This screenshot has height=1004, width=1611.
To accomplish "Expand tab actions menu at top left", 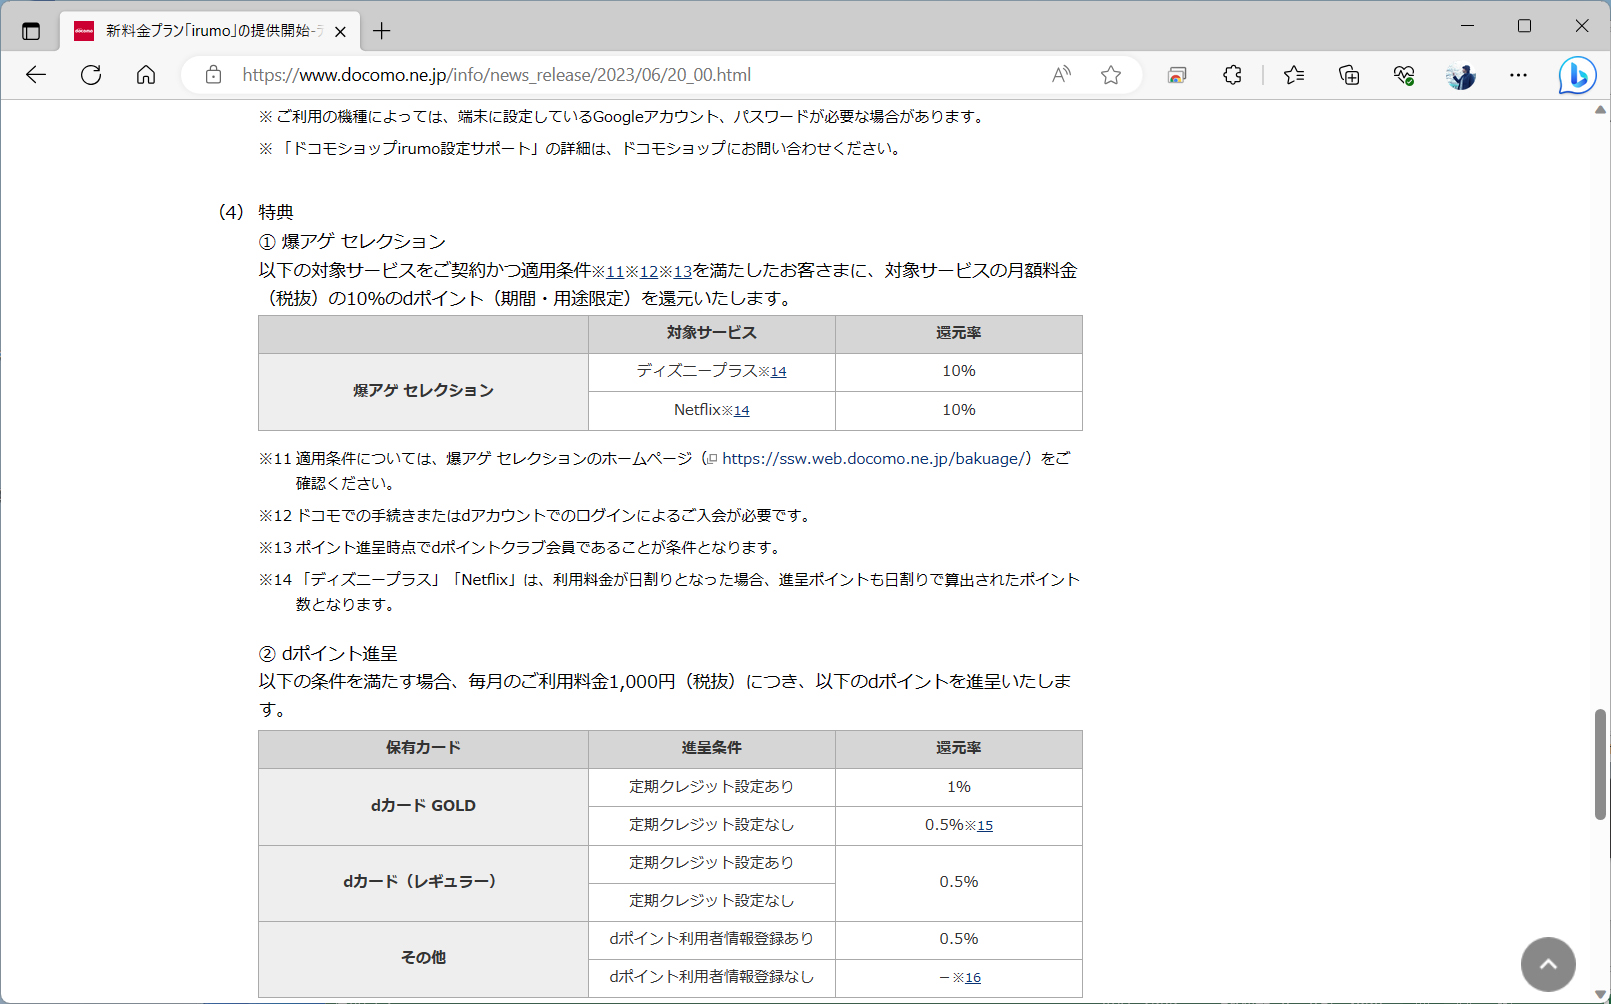I will pyautogui.click(x=30, y=30).
